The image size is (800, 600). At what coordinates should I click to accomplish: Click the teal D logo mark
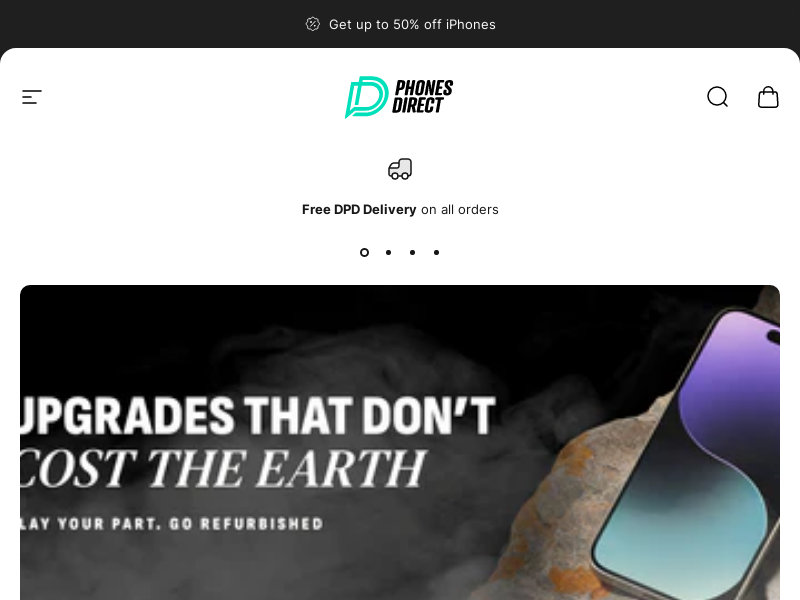pyautogui.click(x=366, y=97)
